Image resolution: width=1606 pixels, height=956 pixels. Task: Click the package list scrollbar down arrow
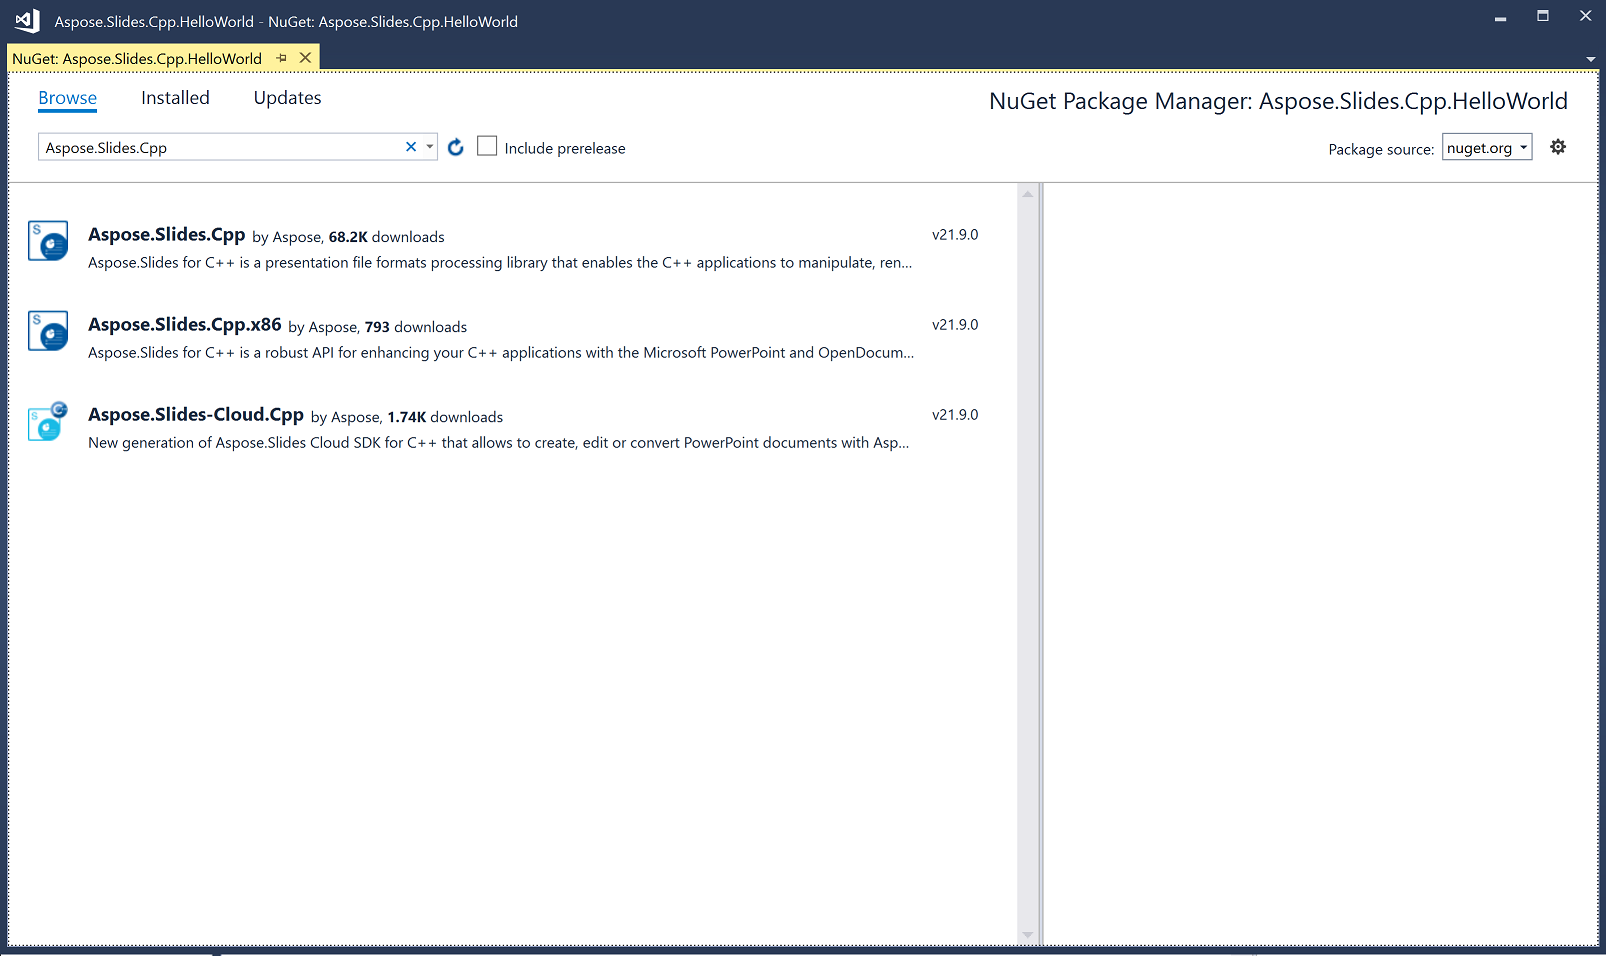(x=1028, y=936)
